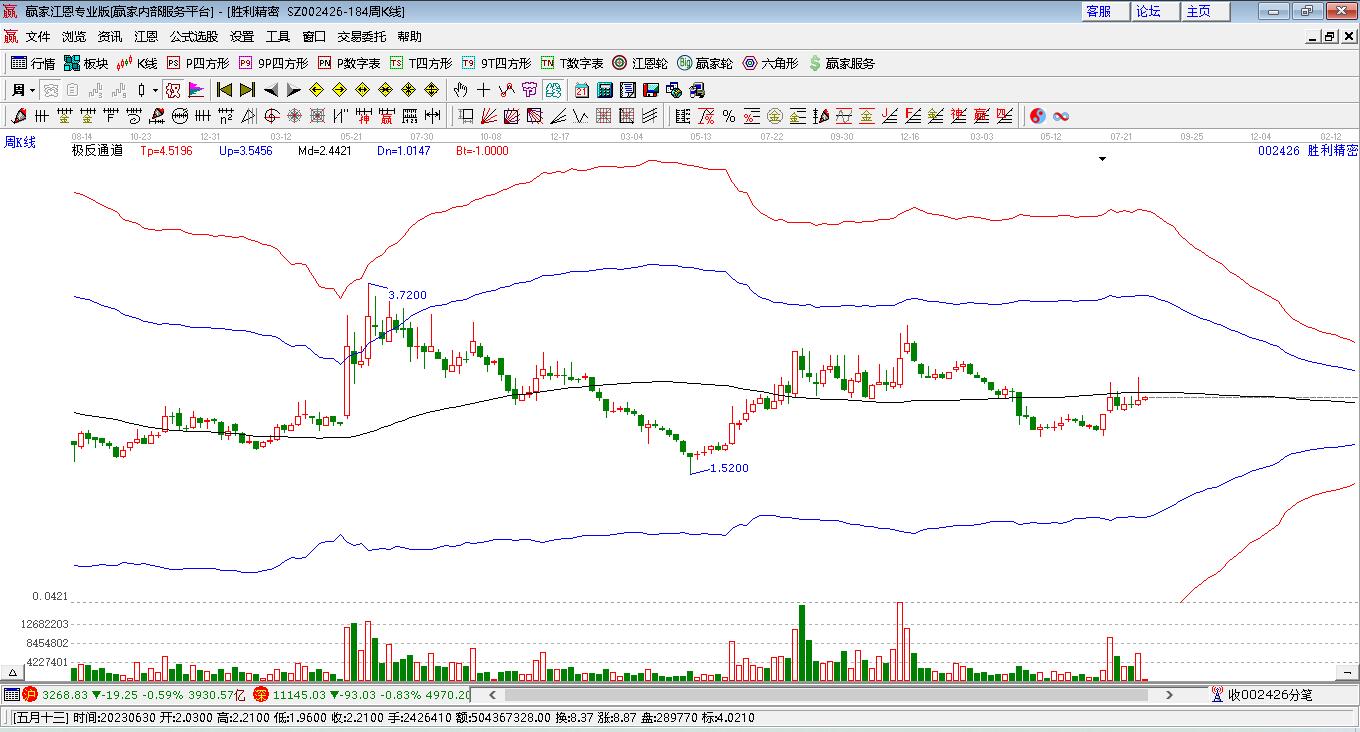Select the red fan lines tool
The width and height of the screenshot is (1360, 732).
[489, 116]
